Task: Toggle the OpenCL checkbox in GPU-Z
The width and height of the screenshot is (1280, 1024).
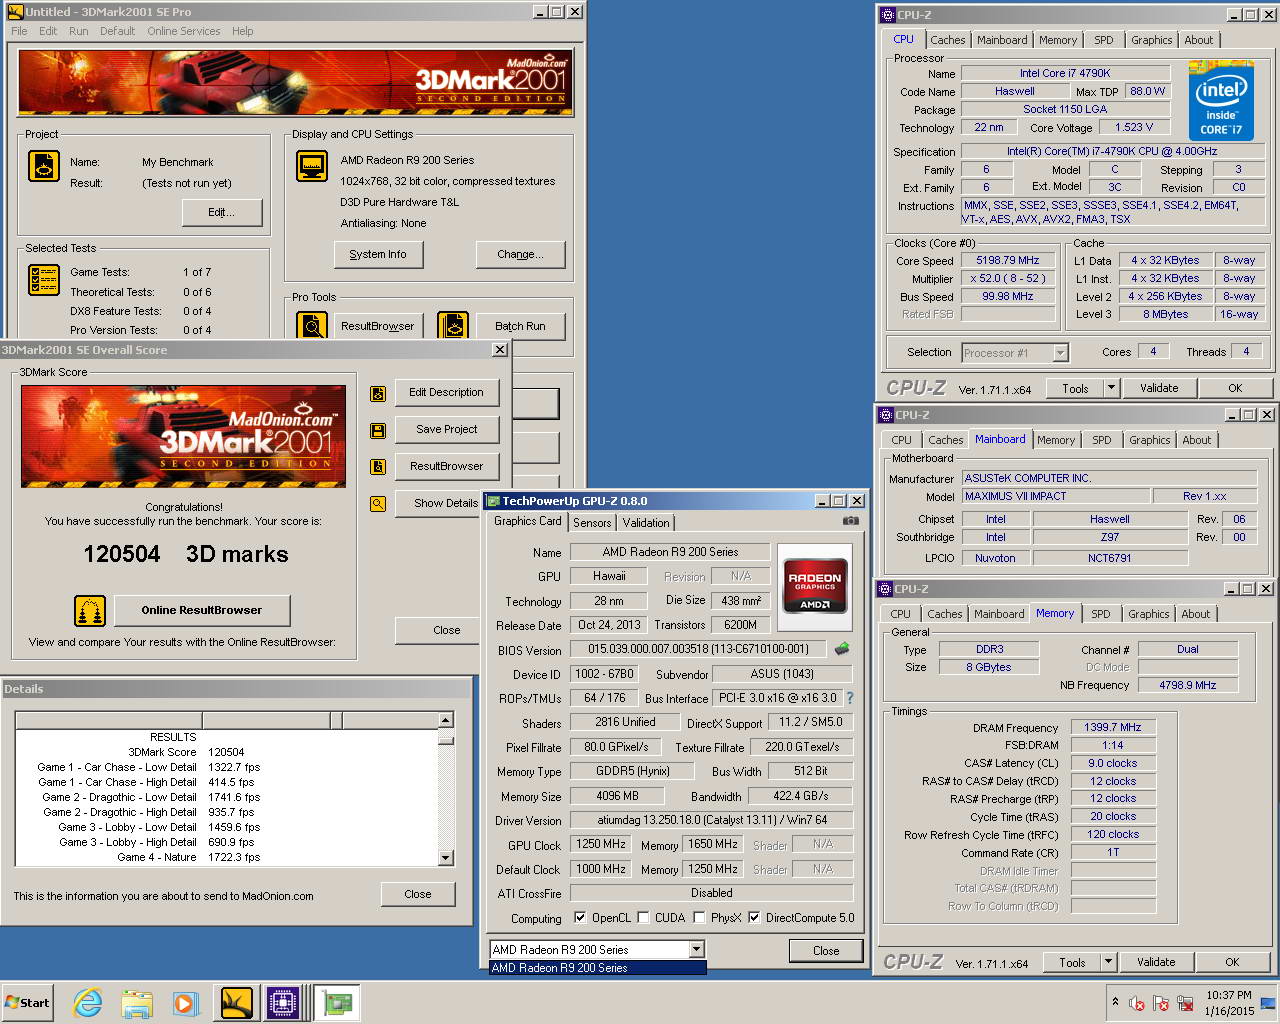Action: point(580,917)
